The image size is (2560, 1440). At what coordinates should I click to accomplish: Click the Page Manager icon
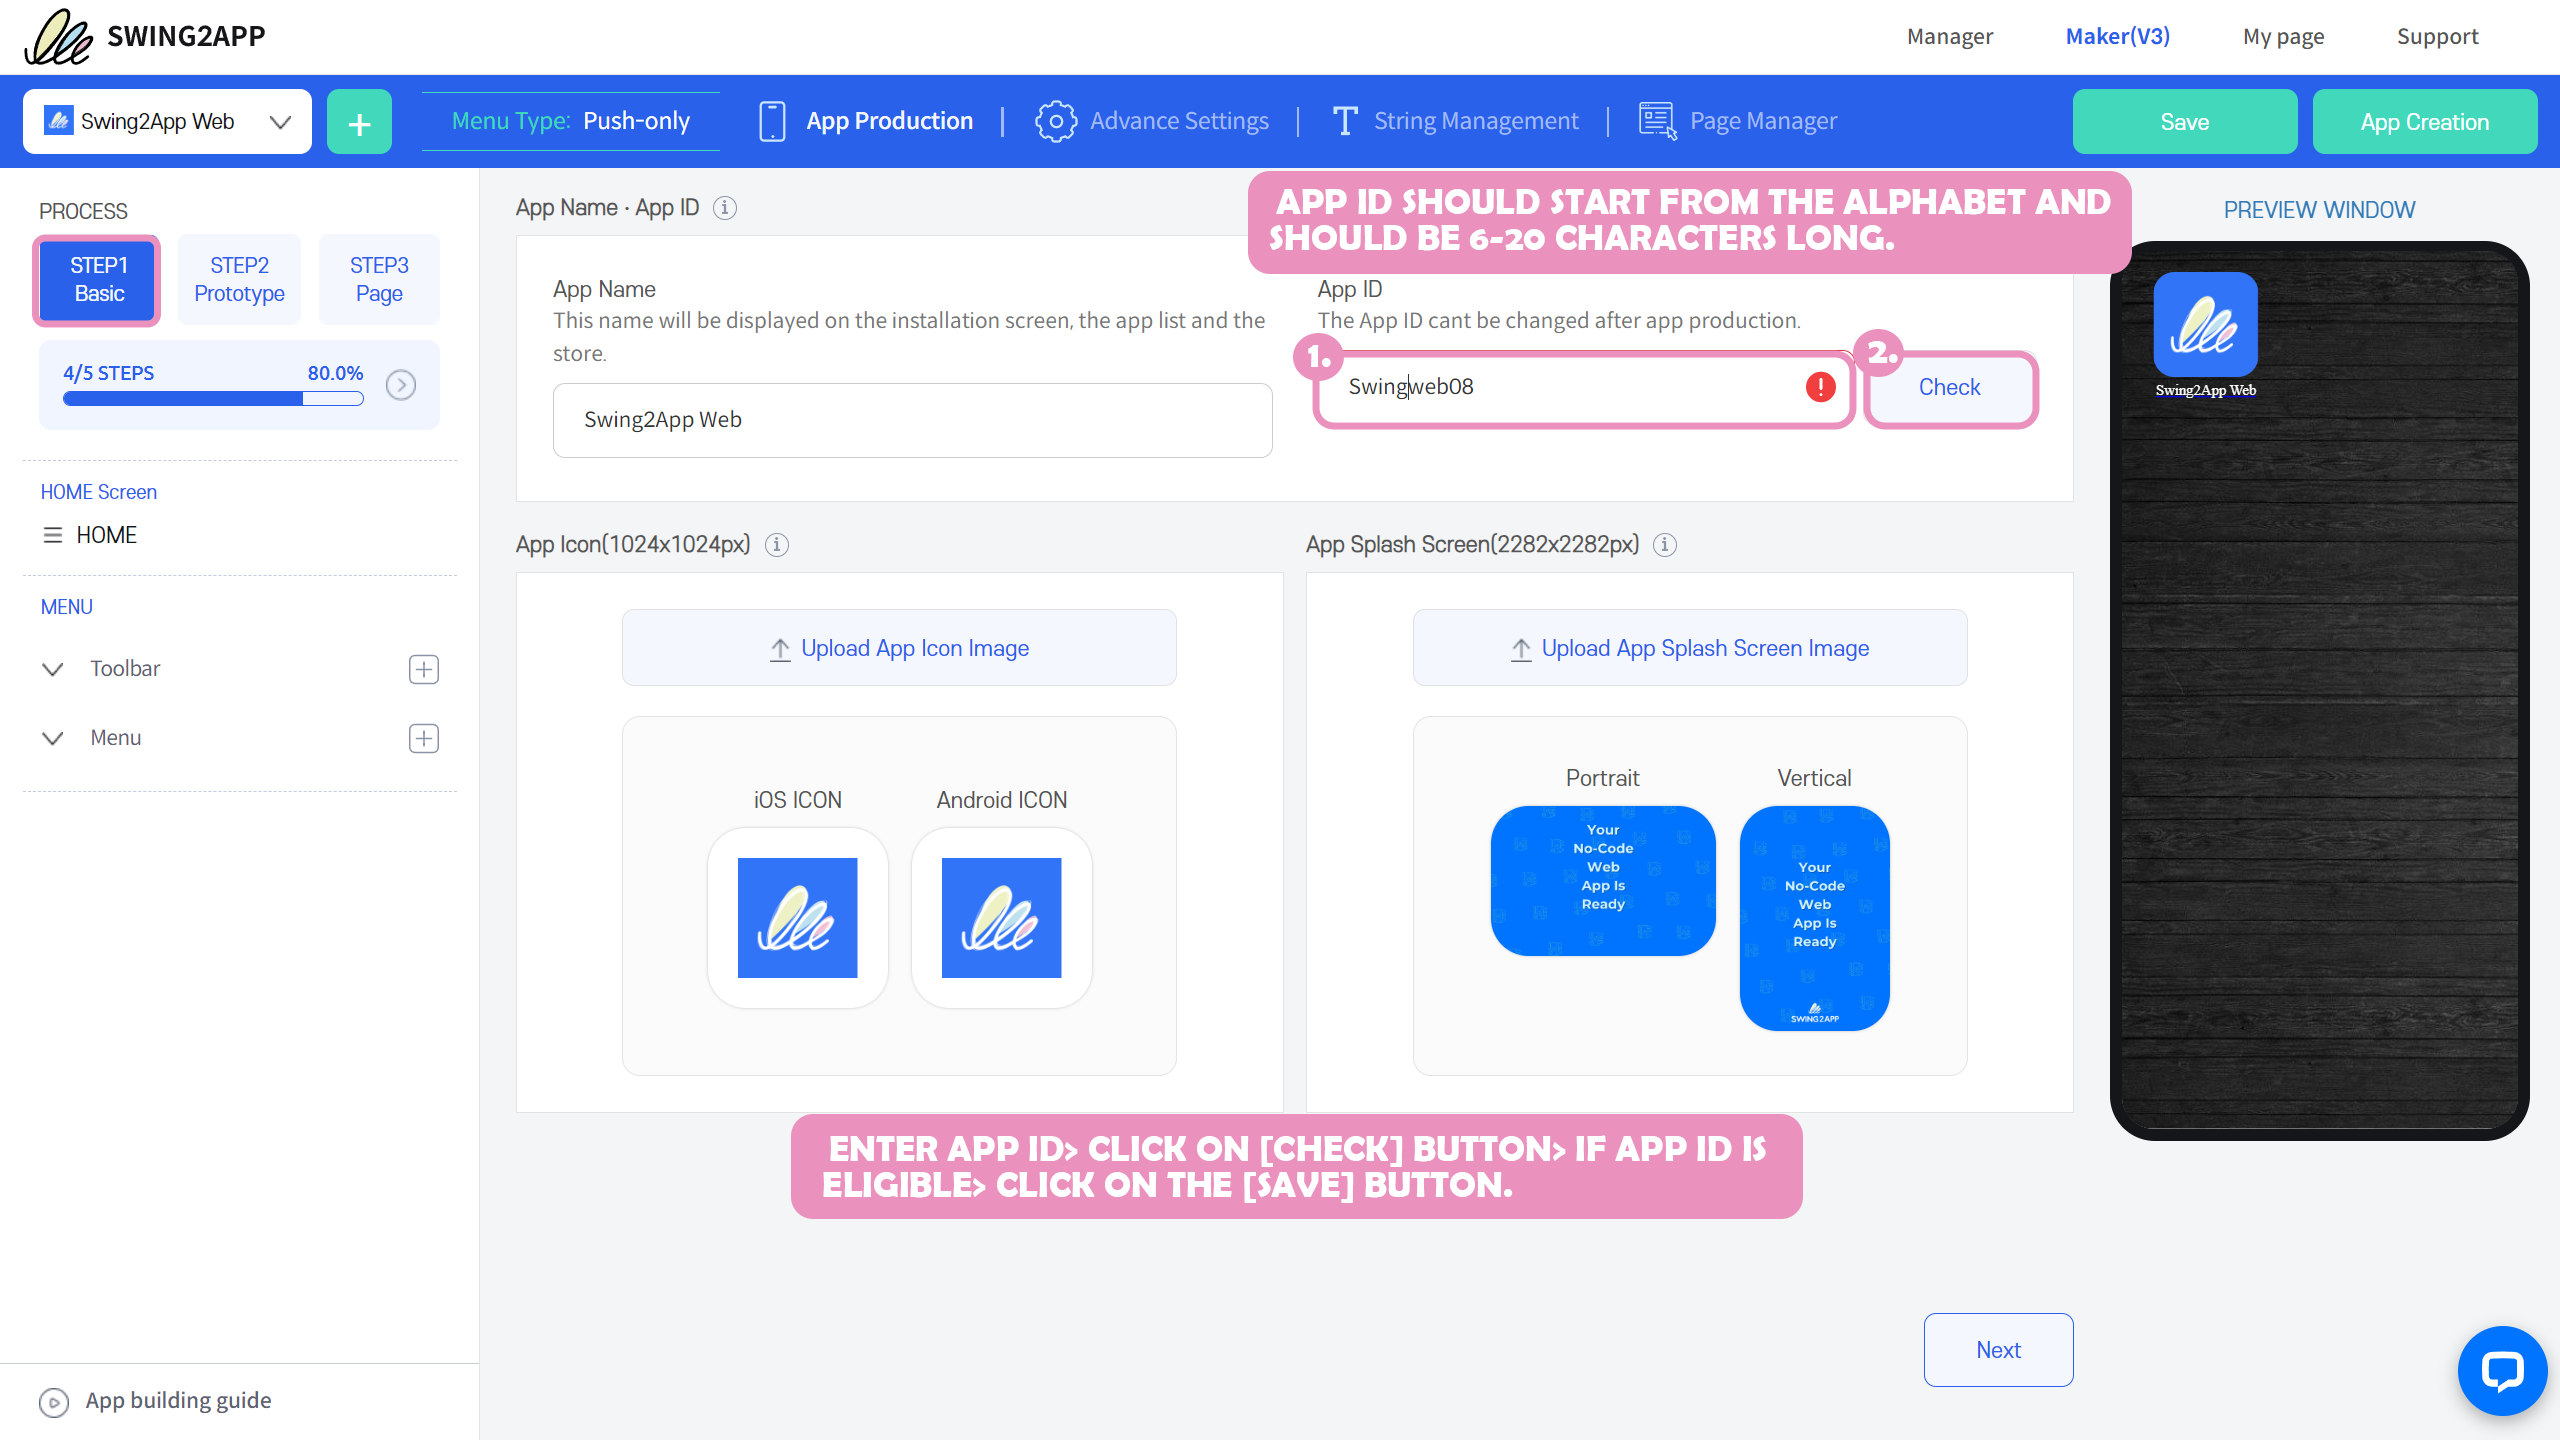coord(1658,122)
